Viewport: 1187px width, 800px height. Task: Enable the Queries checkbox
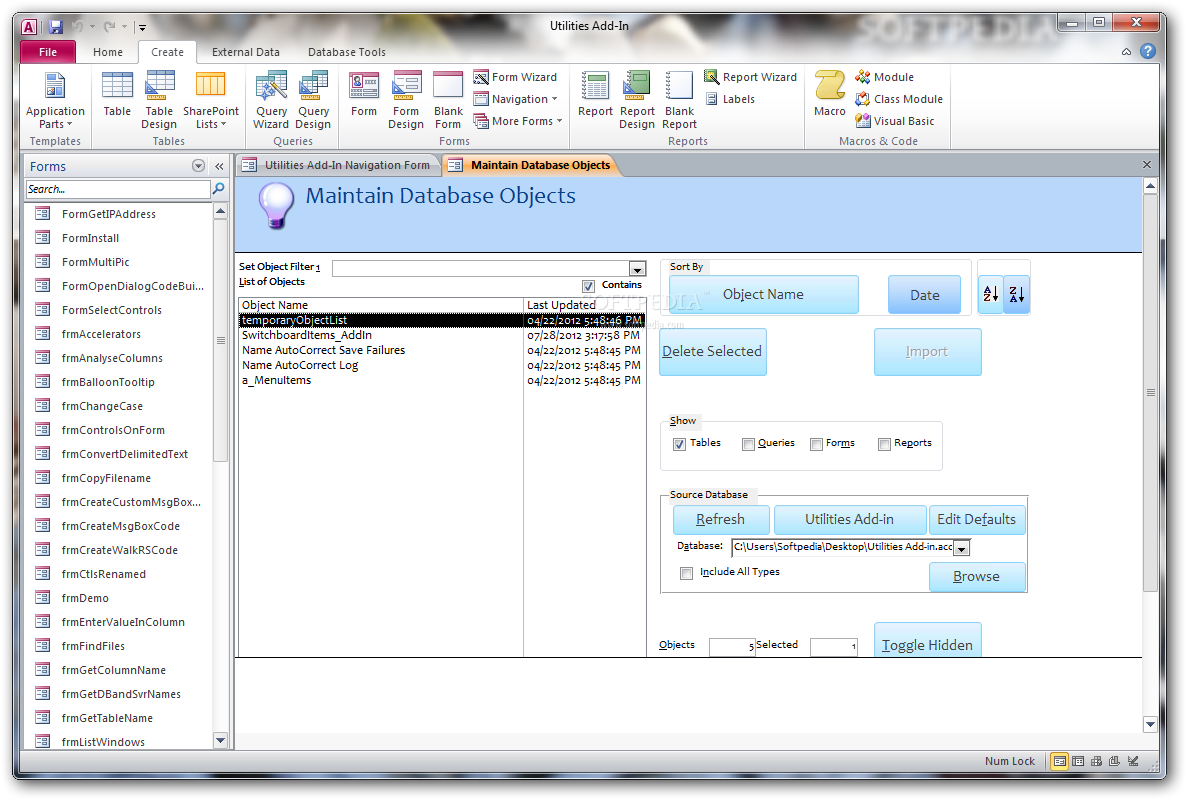point(748,444)
